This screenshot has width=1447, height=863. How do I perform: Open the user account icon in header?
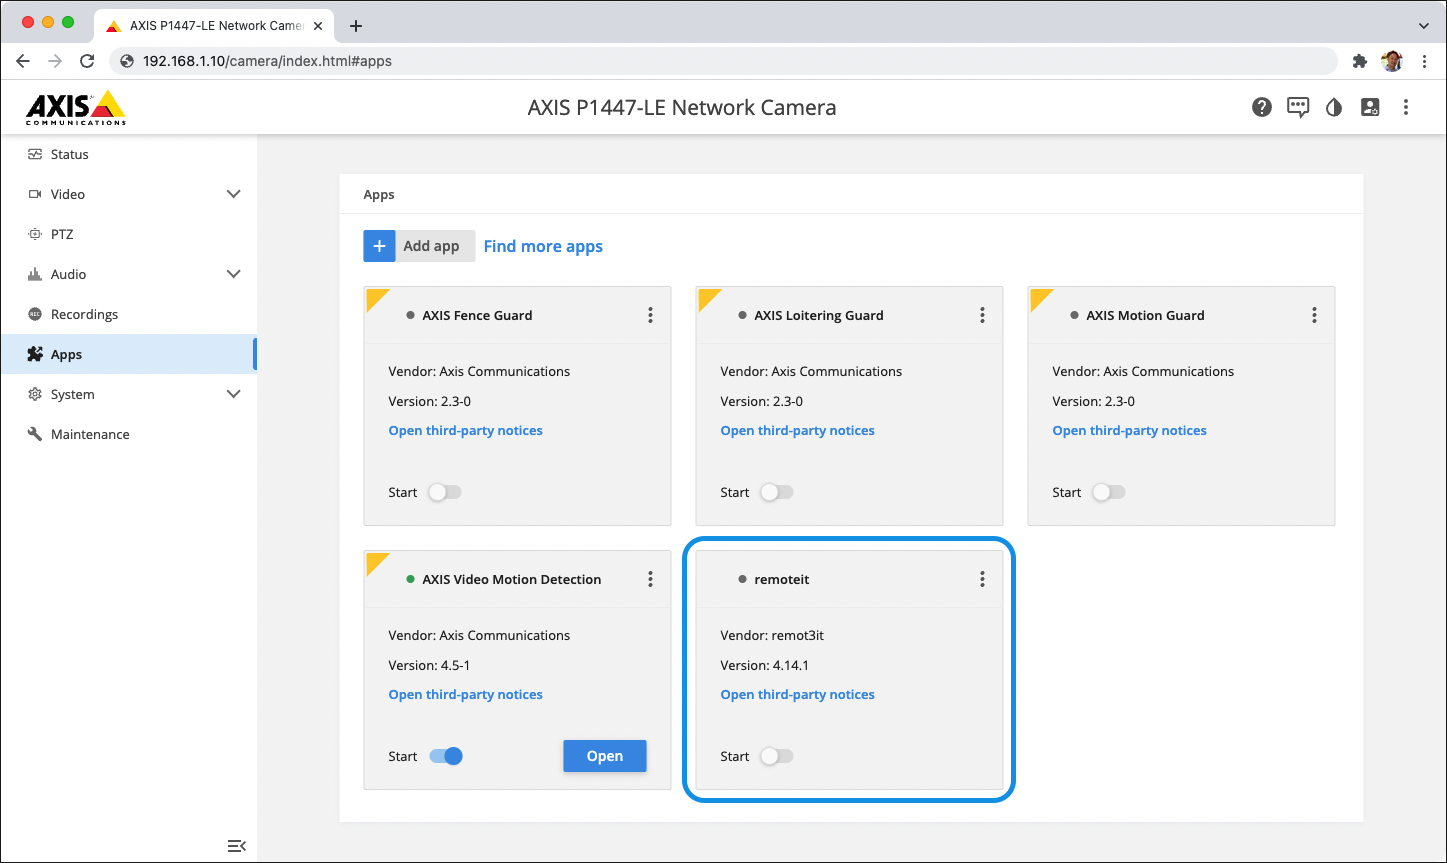(1370, 107)
